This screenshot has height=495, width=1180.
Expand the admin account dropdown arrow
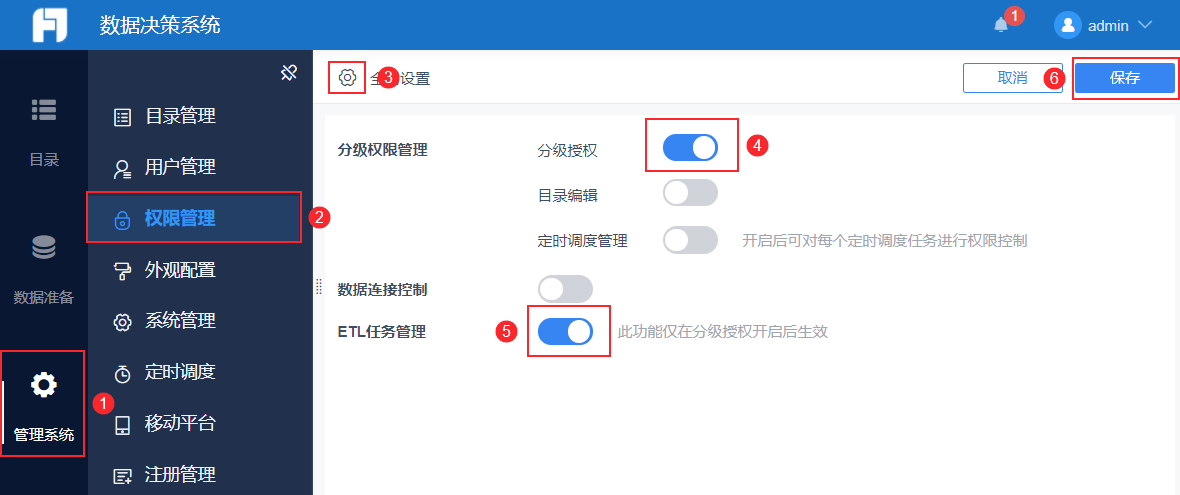pos(1145,25)
